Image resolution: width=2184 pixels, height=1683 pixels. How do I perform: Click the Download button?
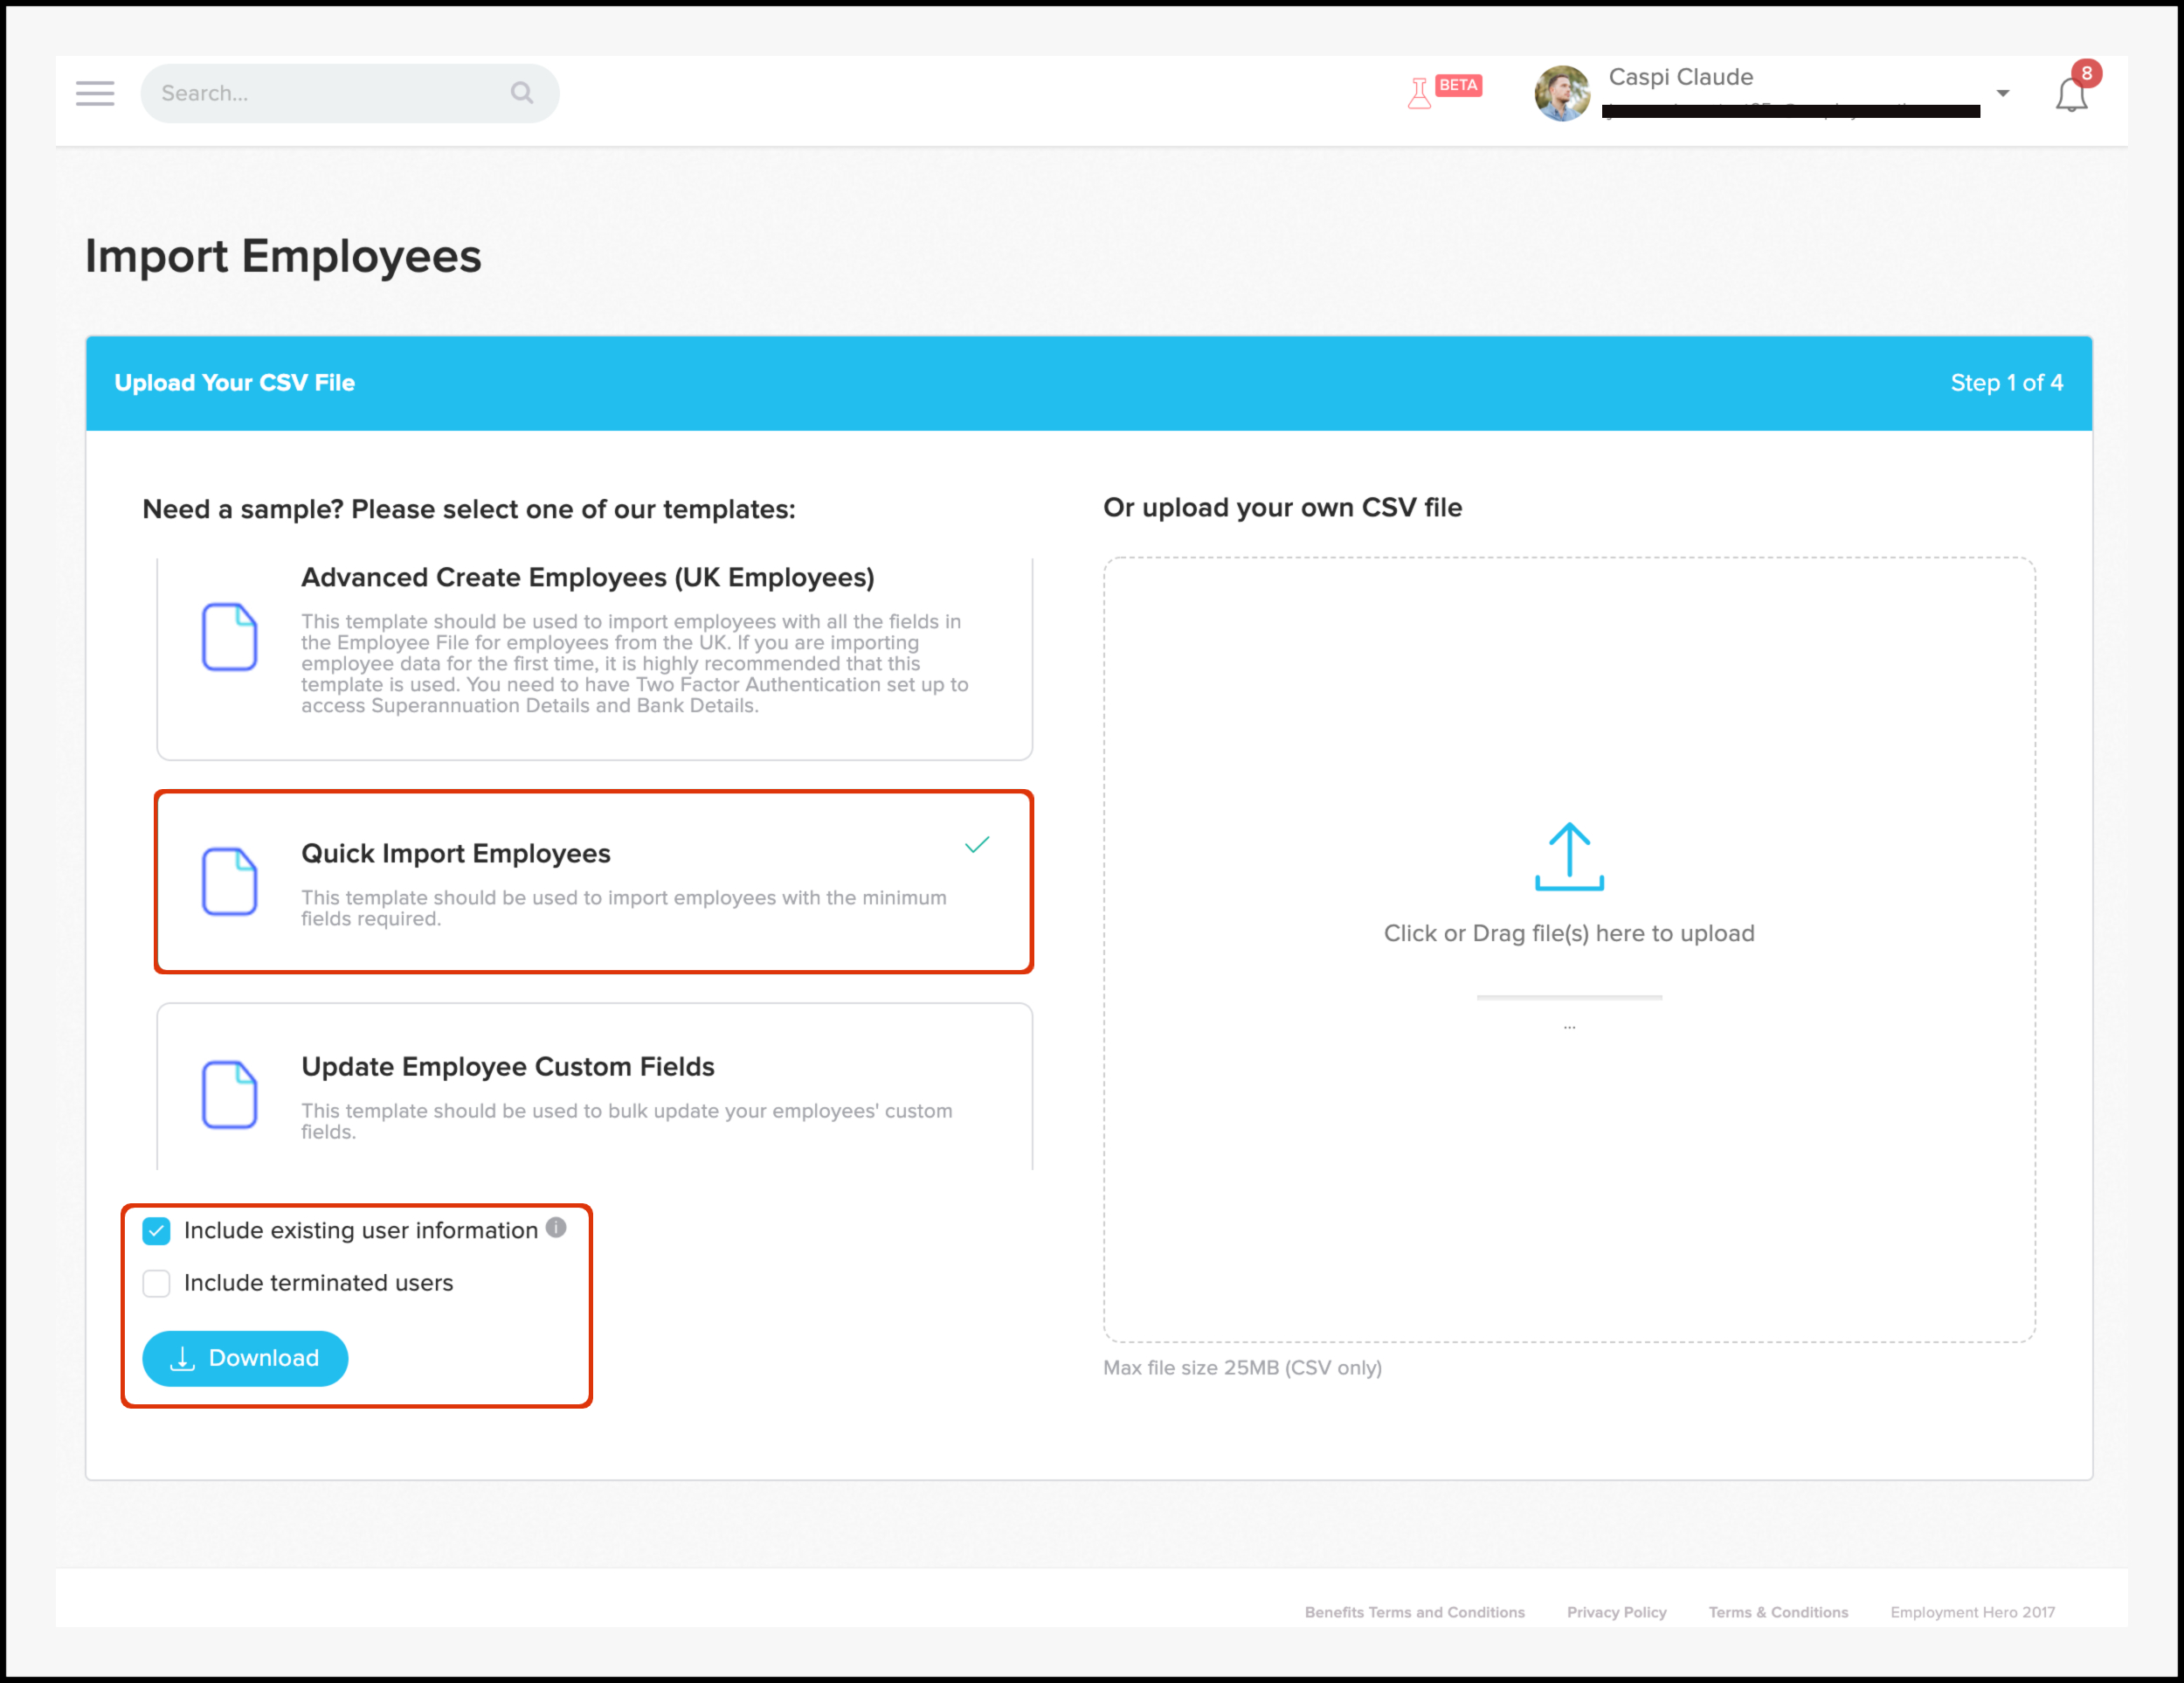tap(245, 1357)
